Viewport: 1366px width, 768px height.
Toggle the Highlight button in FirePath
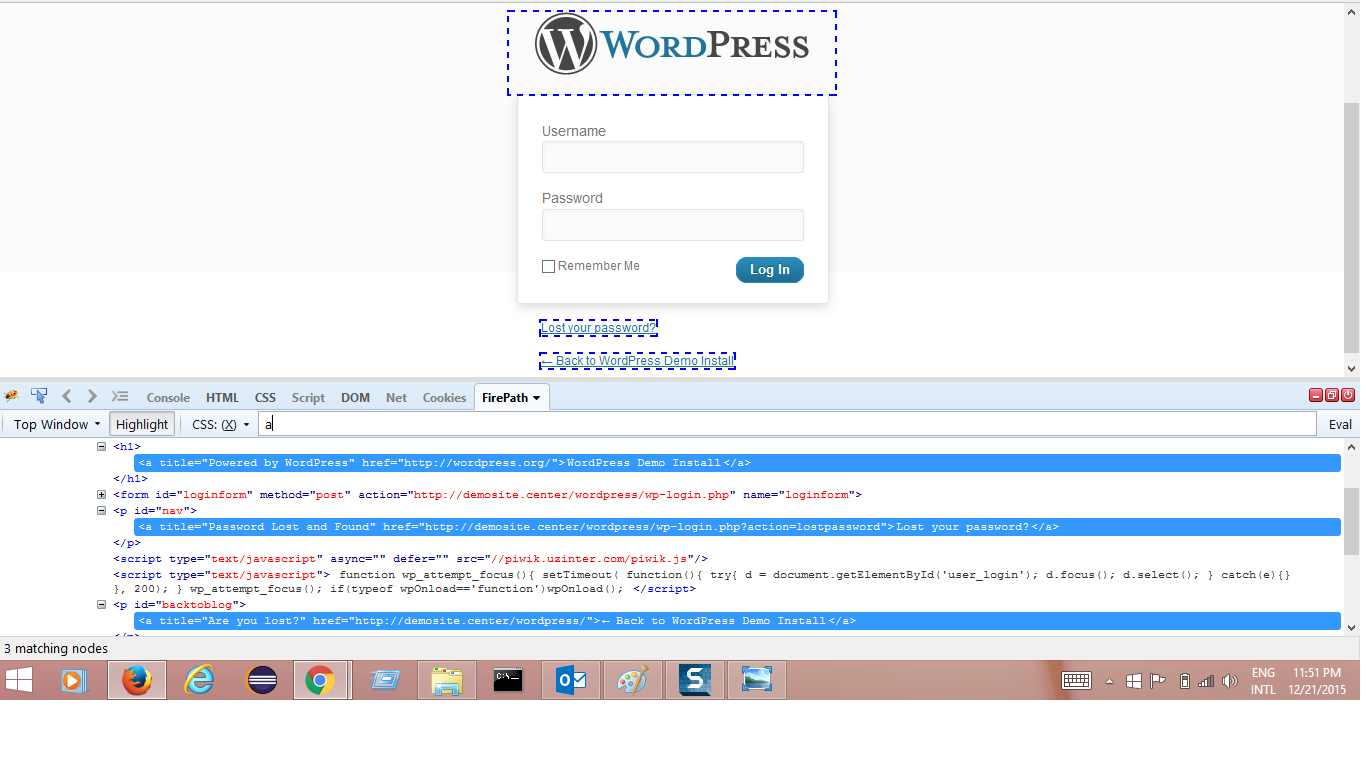tap(142, 424)
